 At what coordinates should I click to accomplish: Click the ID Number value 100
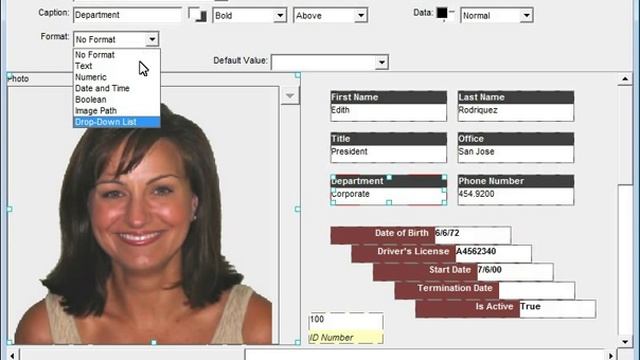point(346,322)
